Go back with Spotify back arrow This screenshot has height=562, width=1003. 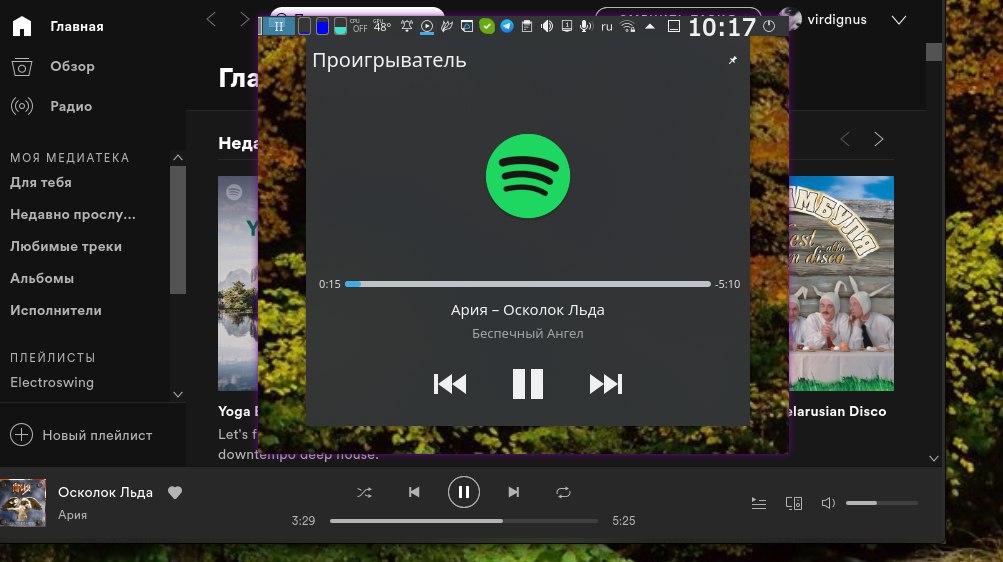211,19
